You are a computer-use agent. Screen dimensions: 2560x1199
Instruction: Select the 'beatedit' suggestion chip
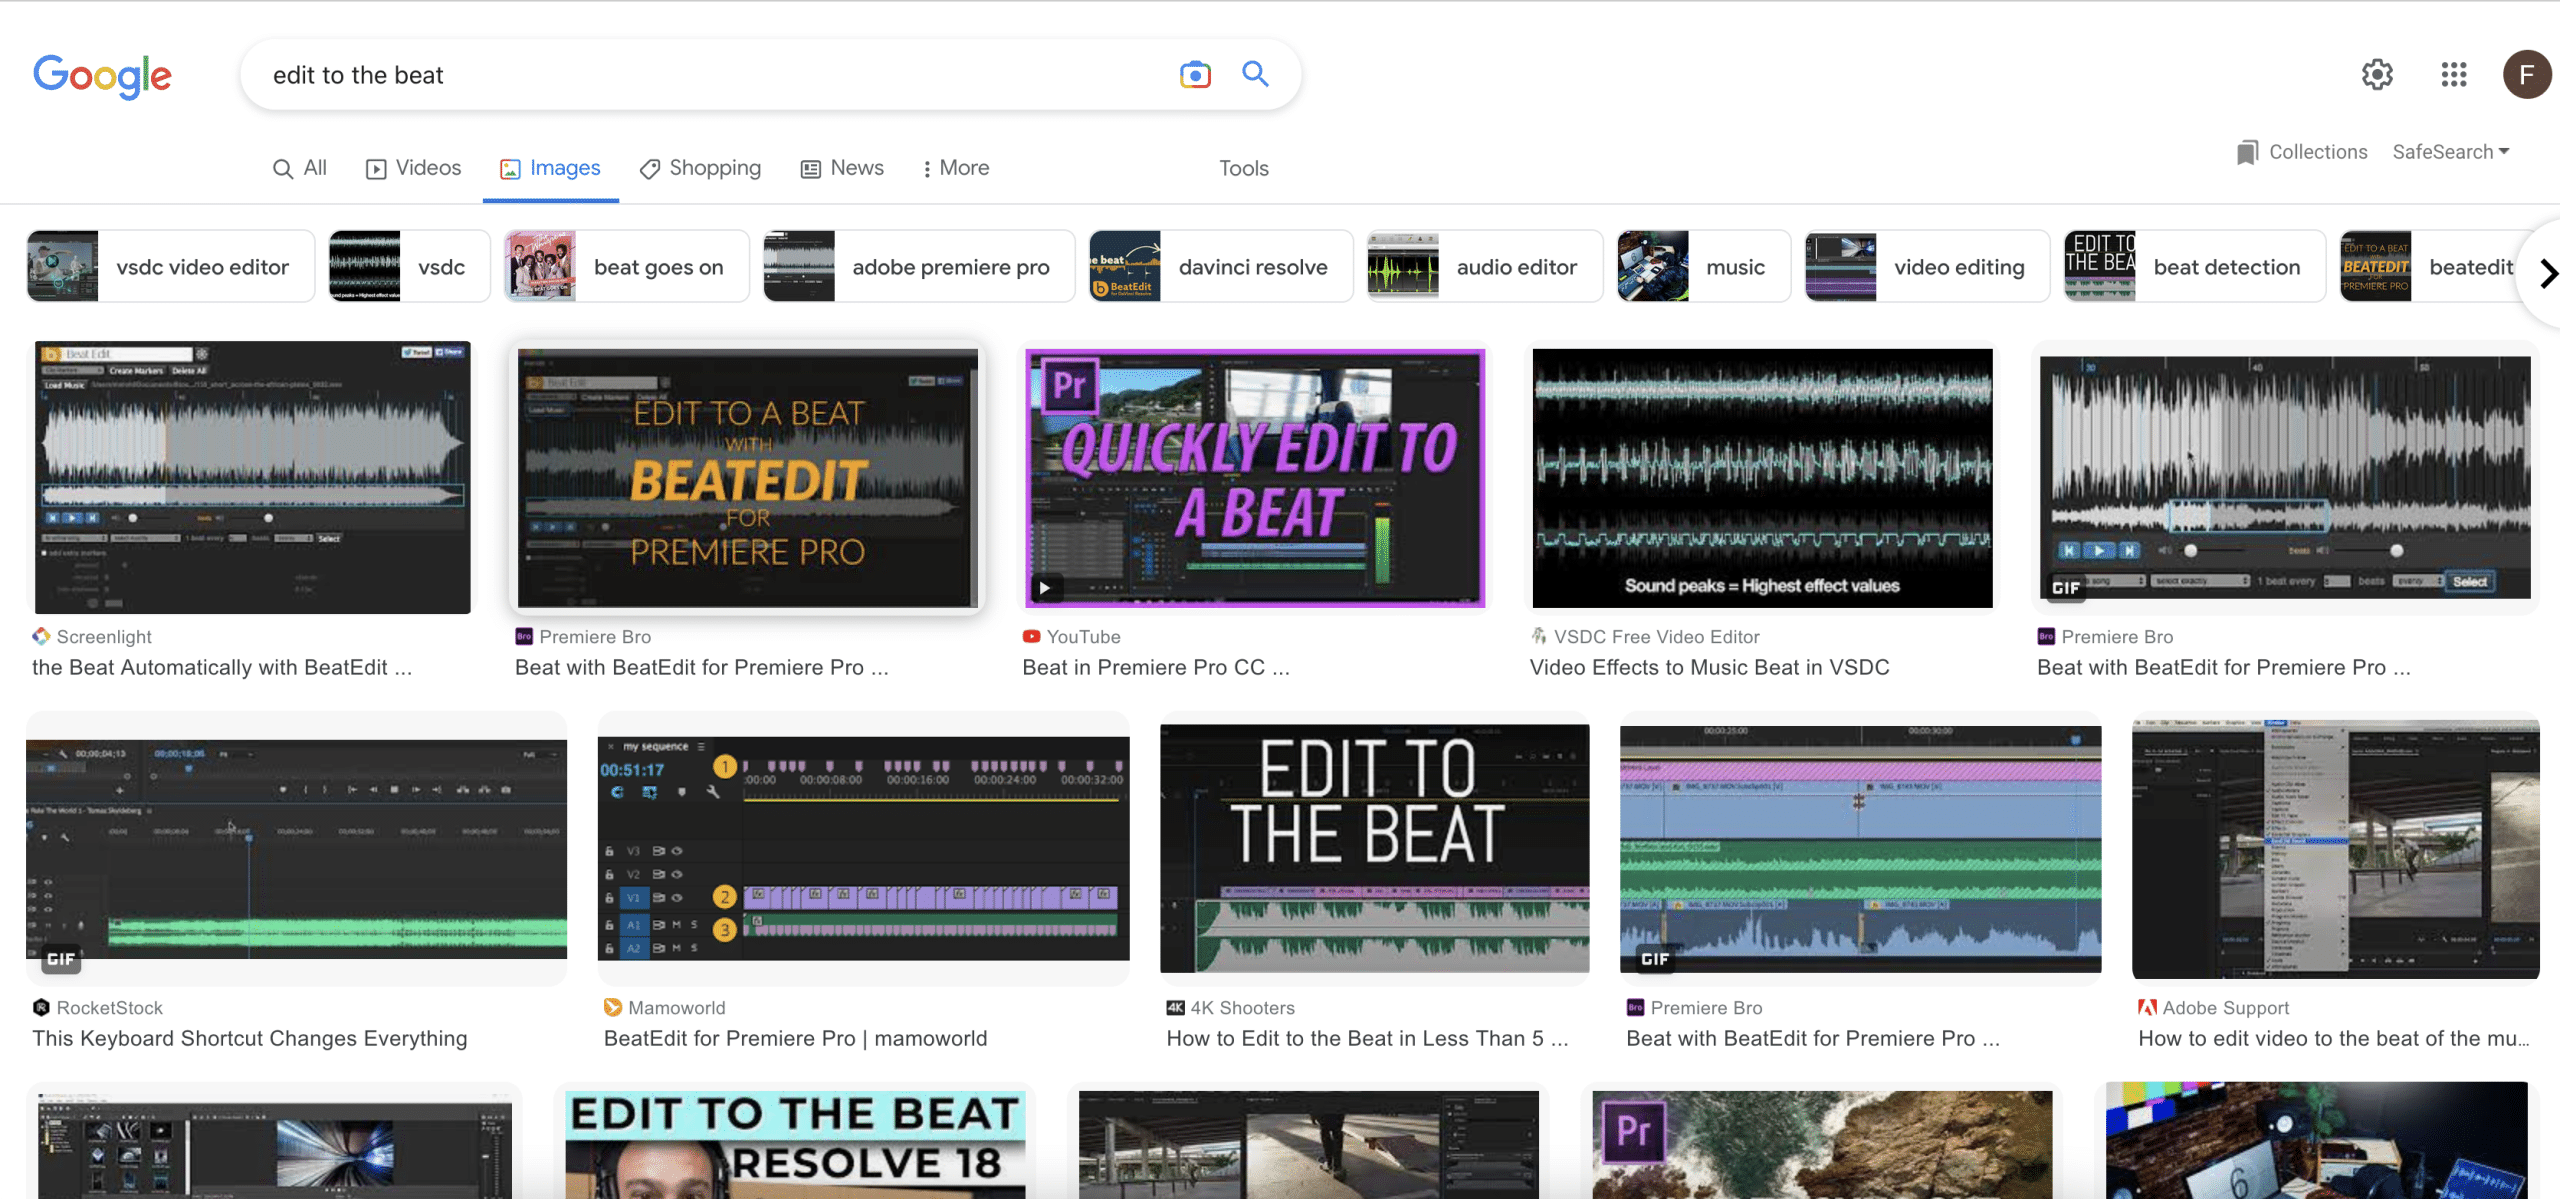point(2430,266)
